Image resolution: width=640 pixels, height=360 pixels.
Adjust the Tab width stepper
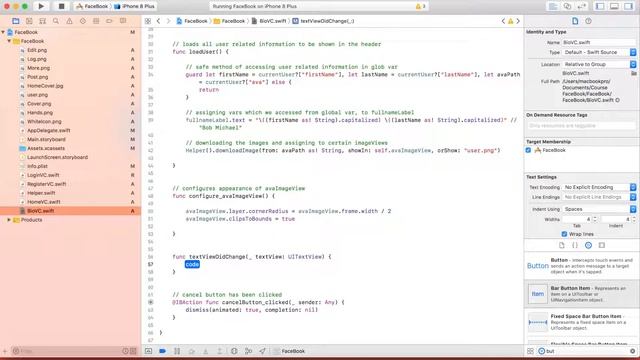point(595,219)
